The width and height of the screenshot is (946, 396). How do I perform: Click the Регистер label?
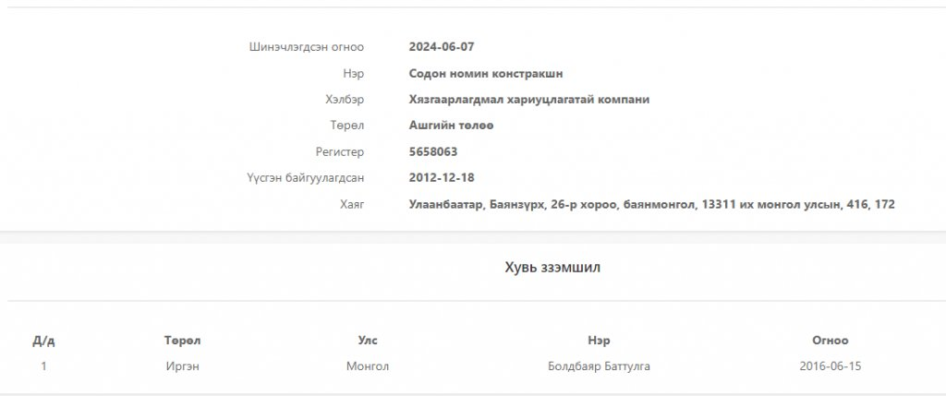click(x=340, y=152)
